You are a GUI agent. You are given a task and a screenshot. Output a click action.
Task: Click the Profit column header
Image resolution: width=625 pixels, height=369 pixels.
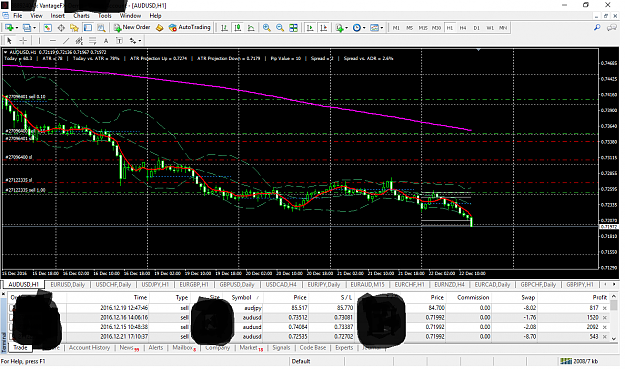(x=599, y=297)
